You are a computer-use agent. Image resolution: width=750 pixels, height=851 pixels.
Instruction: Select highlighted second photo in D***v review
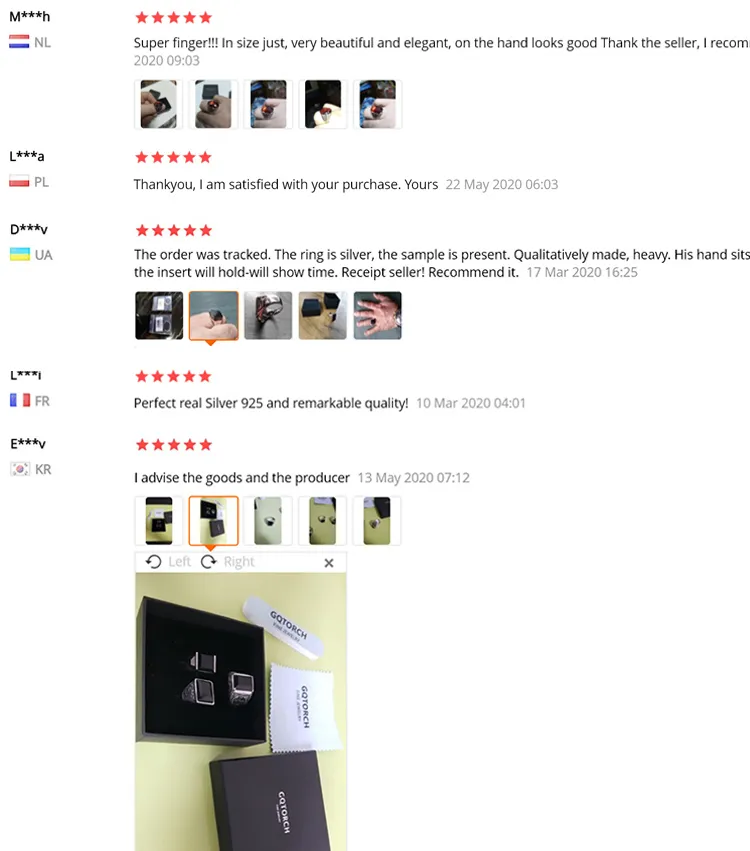tap(213, 315)
